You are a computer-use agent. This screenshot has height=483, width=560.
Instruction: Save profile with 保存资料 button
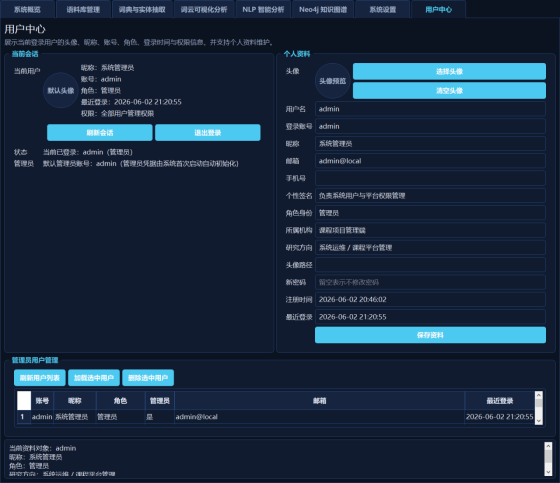[x=430, y=335]
